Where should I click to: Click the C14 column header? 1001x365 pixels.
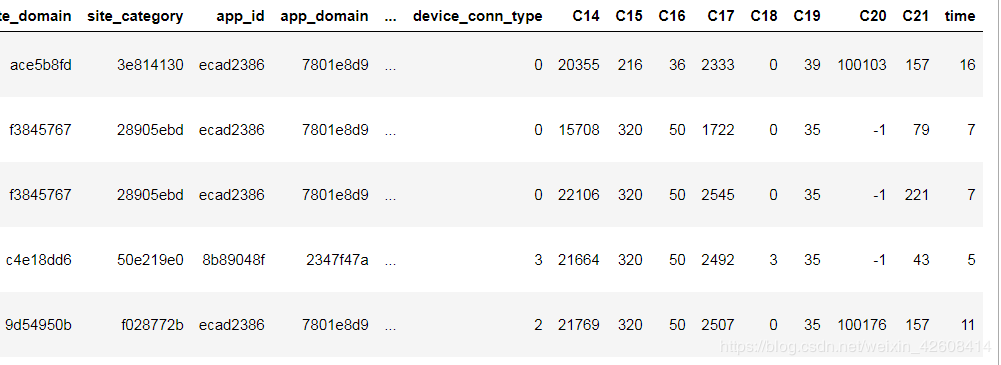click(586, 16)
